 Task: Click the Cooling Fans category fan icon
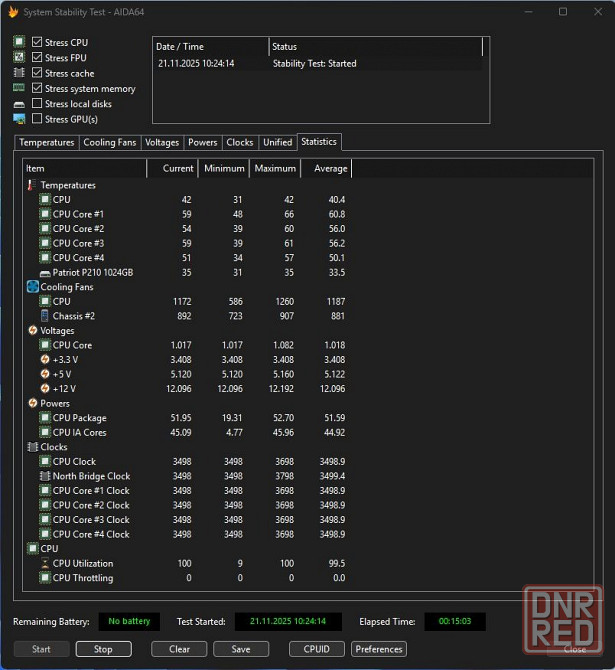tap(32, 287)
